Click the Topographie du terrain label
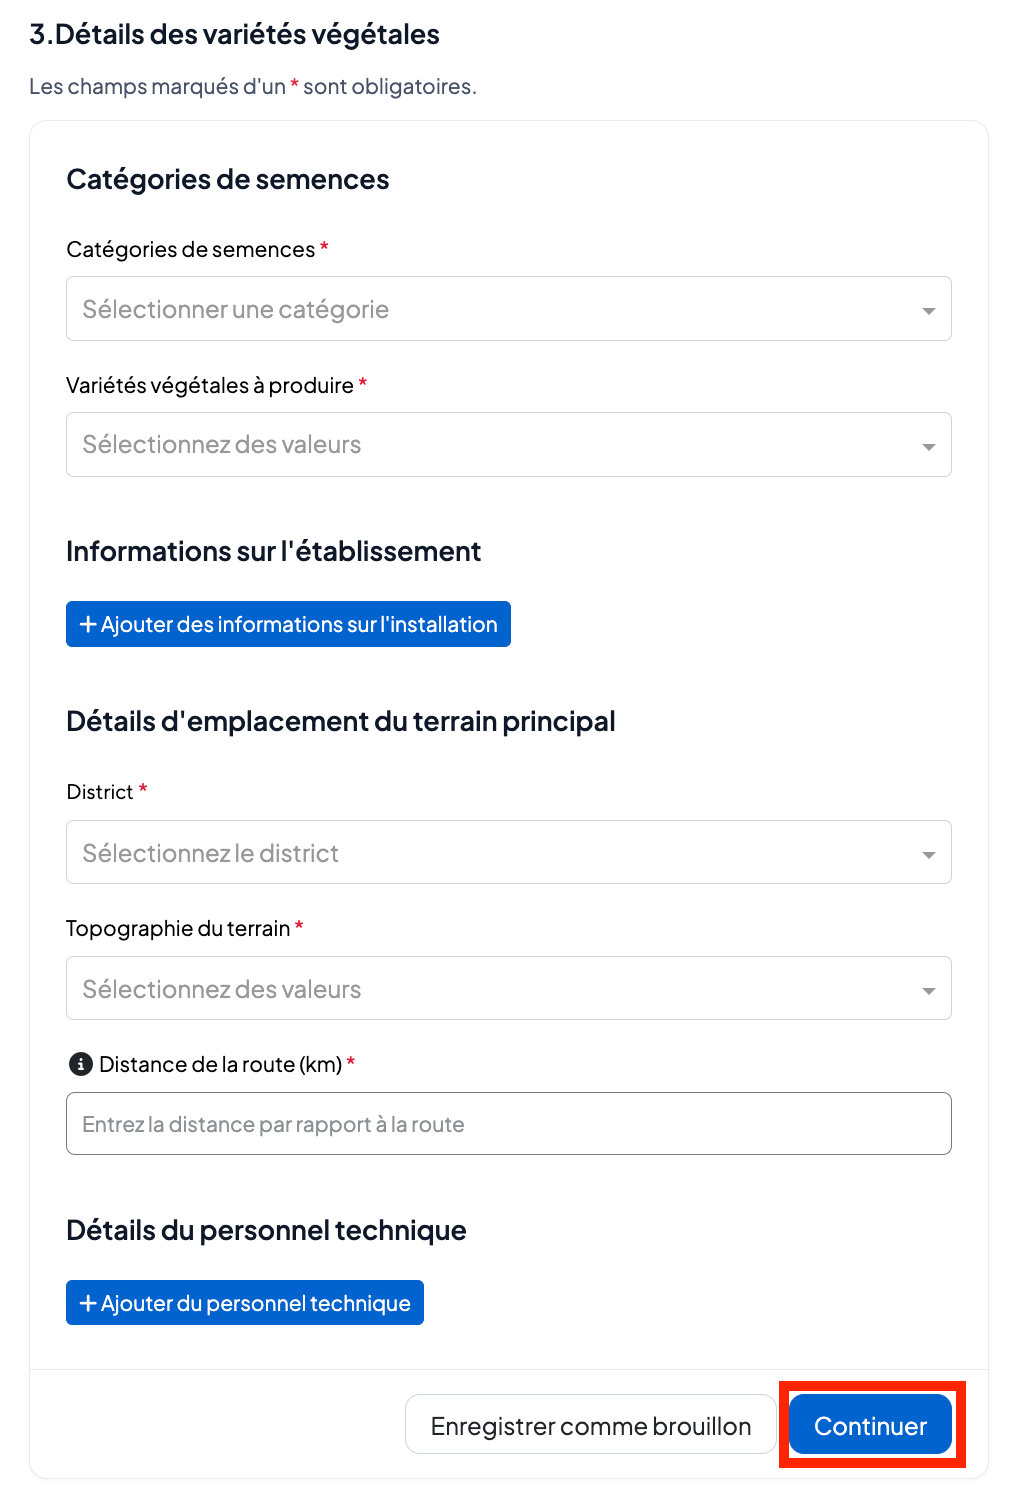1020x1497 pixels. 178,928
